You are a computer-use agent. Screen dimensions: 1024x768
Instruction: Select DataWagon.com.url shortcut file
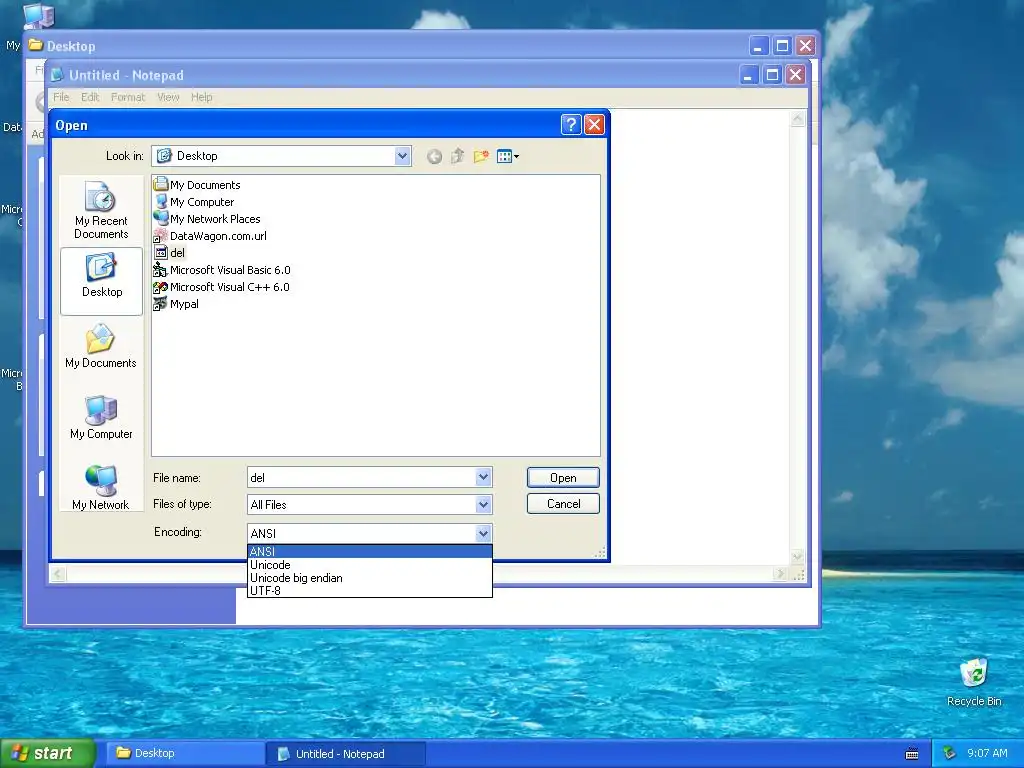tap(210, 236)
